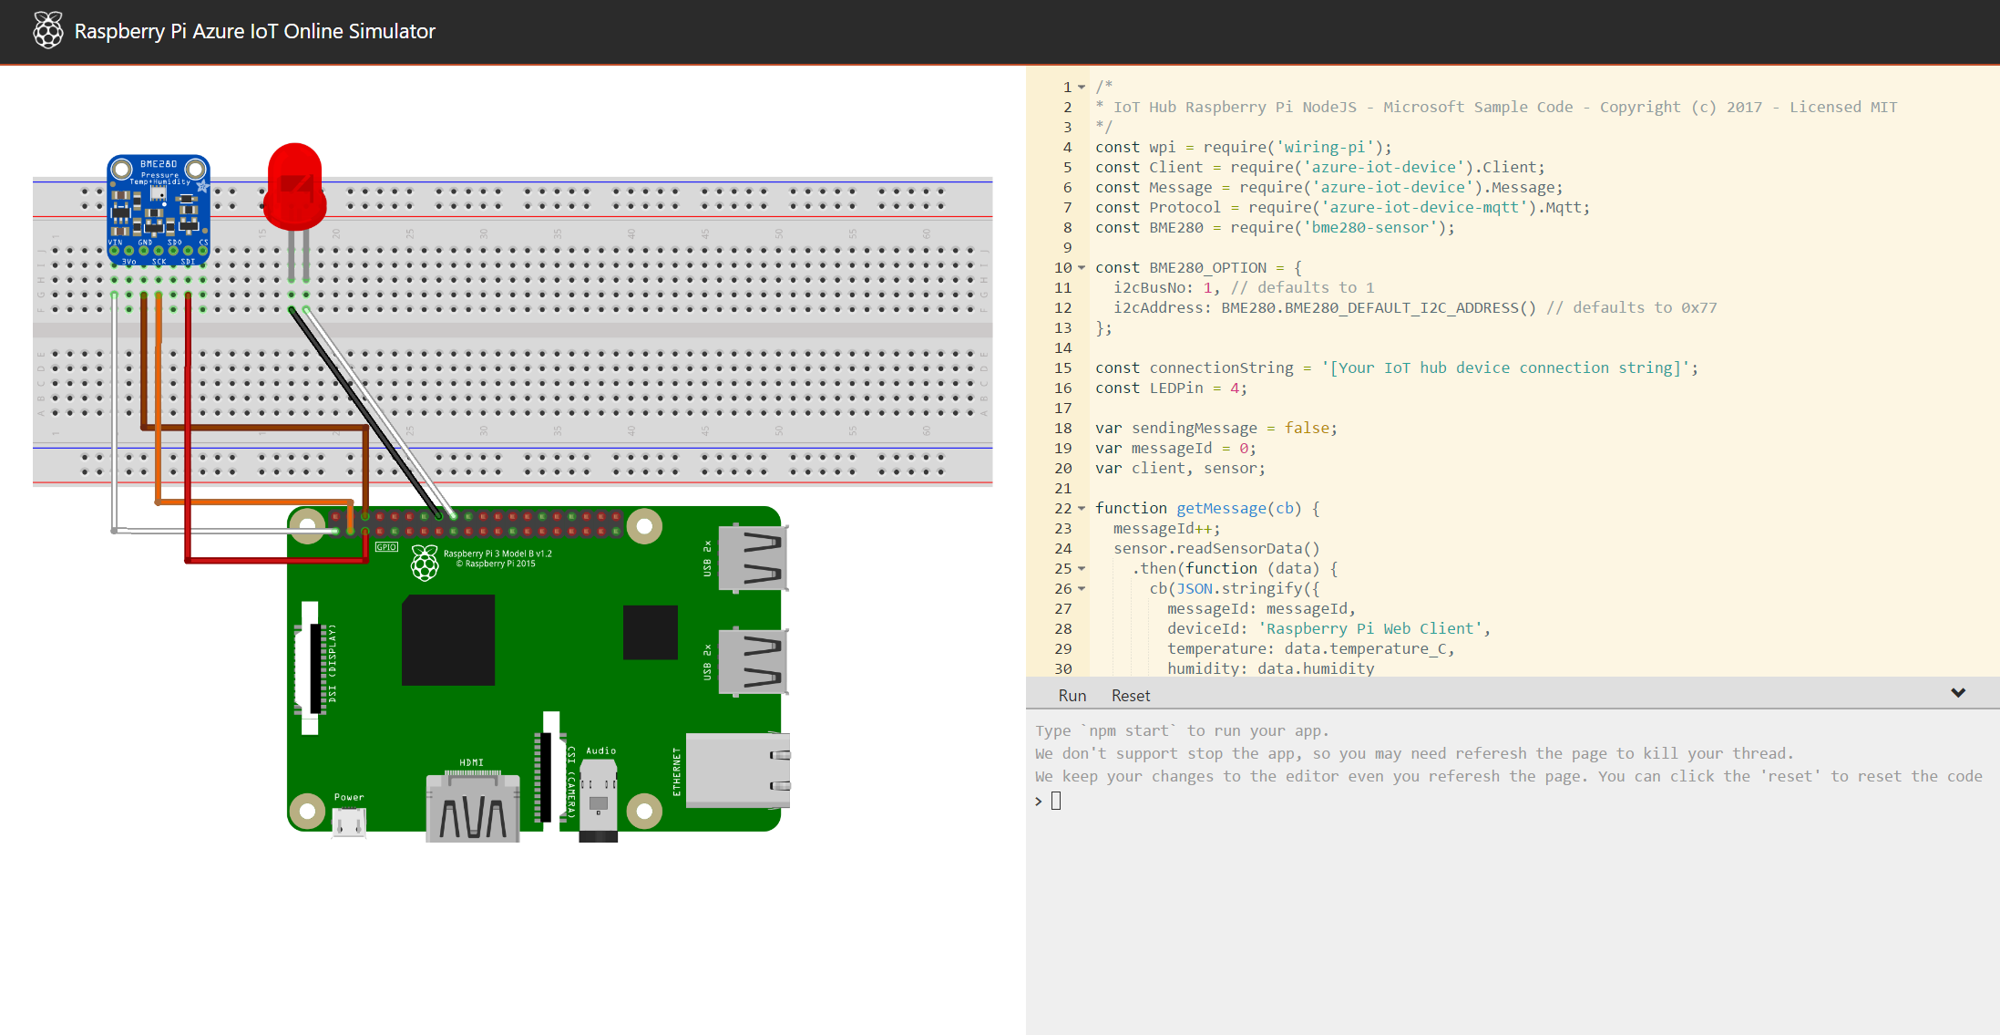Click the Audio jack on the Pi
The width and height of the screenshot is (2000, 1035).
pos(598,800)
